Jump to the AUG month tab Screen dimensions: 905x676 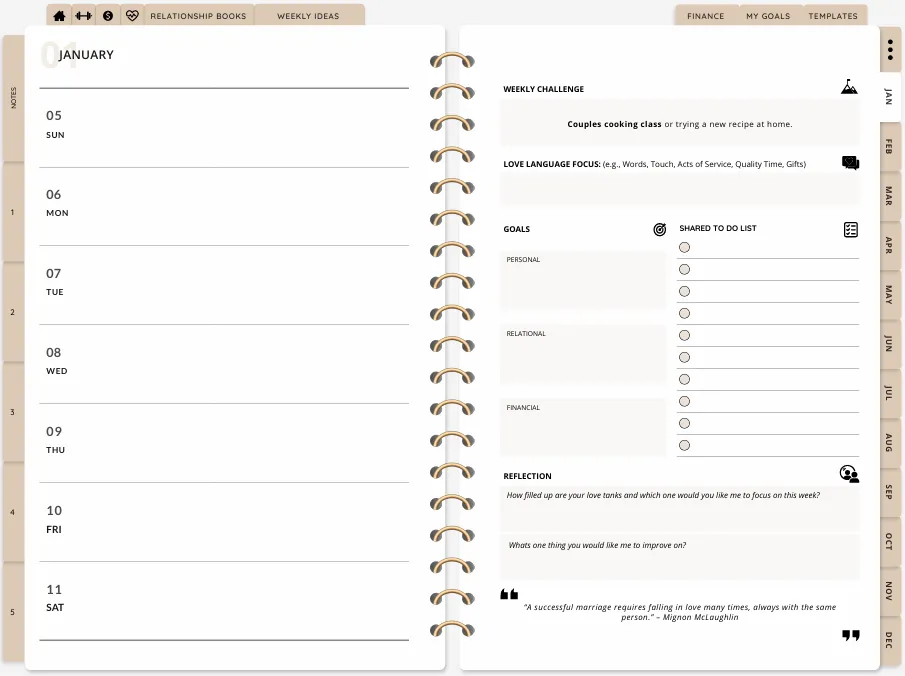[x=889, y=443]
